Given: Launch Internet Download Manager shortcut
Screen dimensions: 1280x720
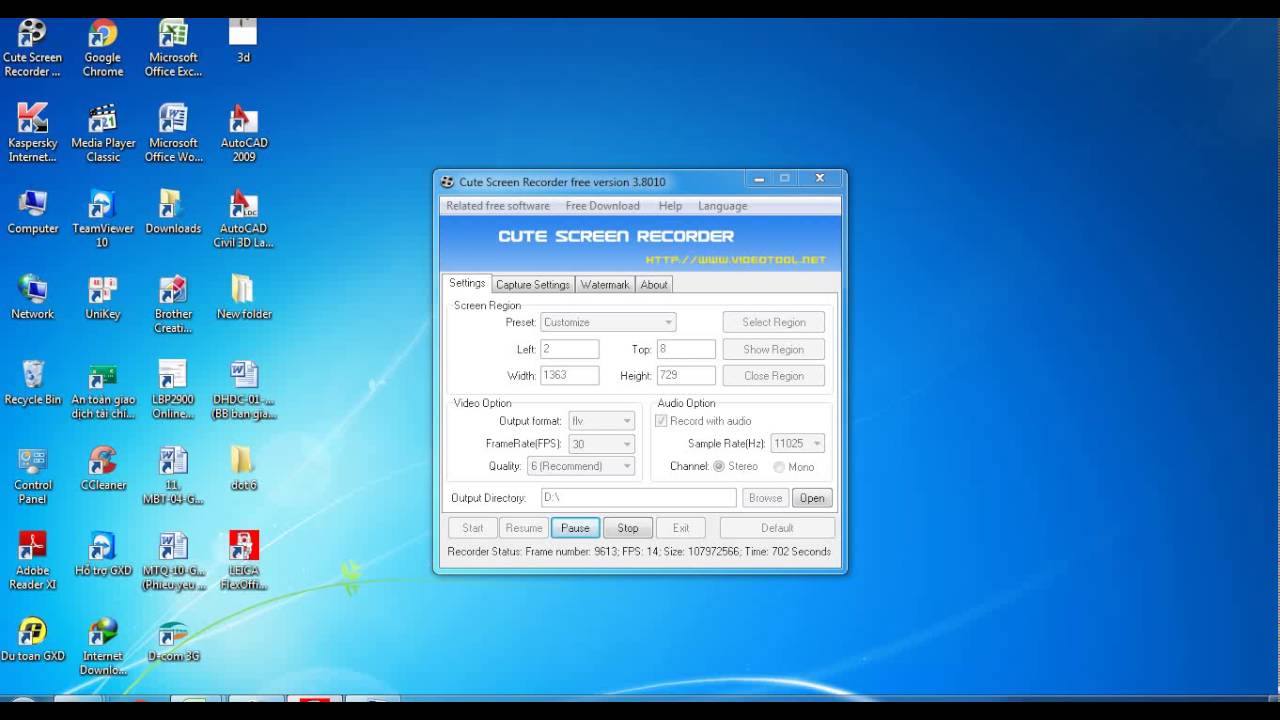Looking at the screenshot, I should coord(103,647).
